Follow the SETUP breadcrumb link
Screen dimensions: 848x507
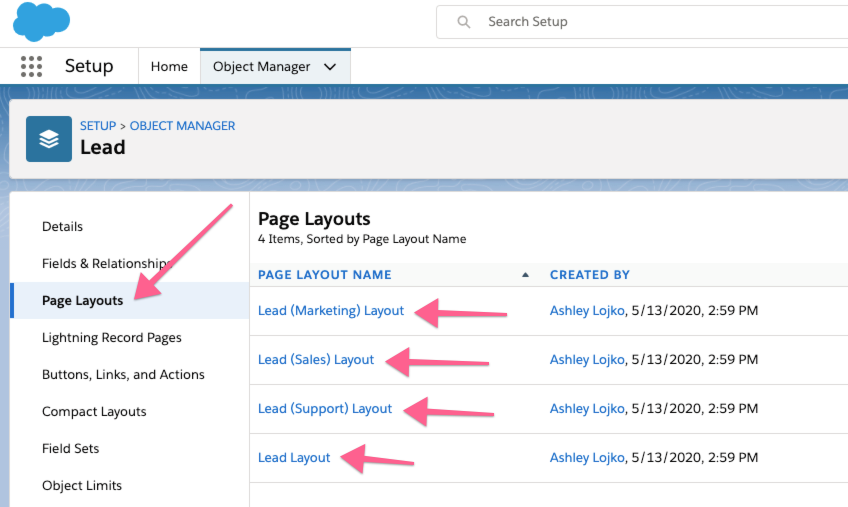(98, 126)
